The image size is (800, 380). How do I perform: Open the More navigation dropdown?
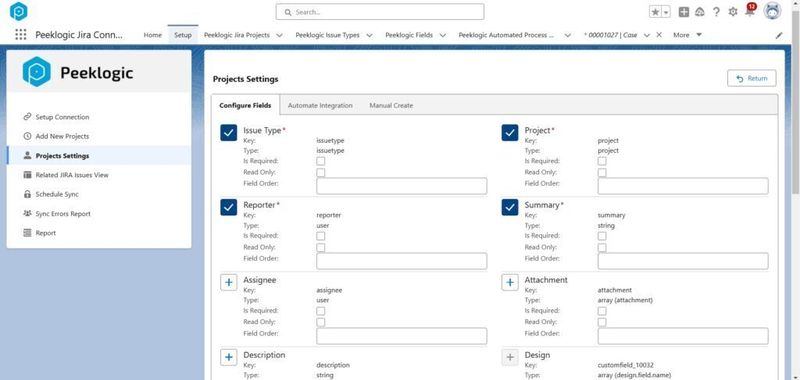pyautogui.click(x=687, y=35)
